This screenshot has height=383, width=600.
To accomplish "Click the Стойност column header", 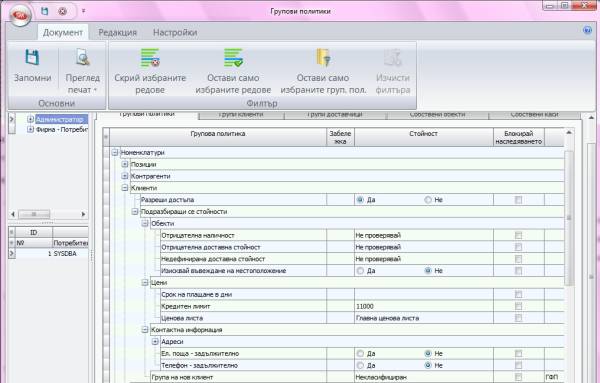I will pyautogui.click(x=424, y=137).
